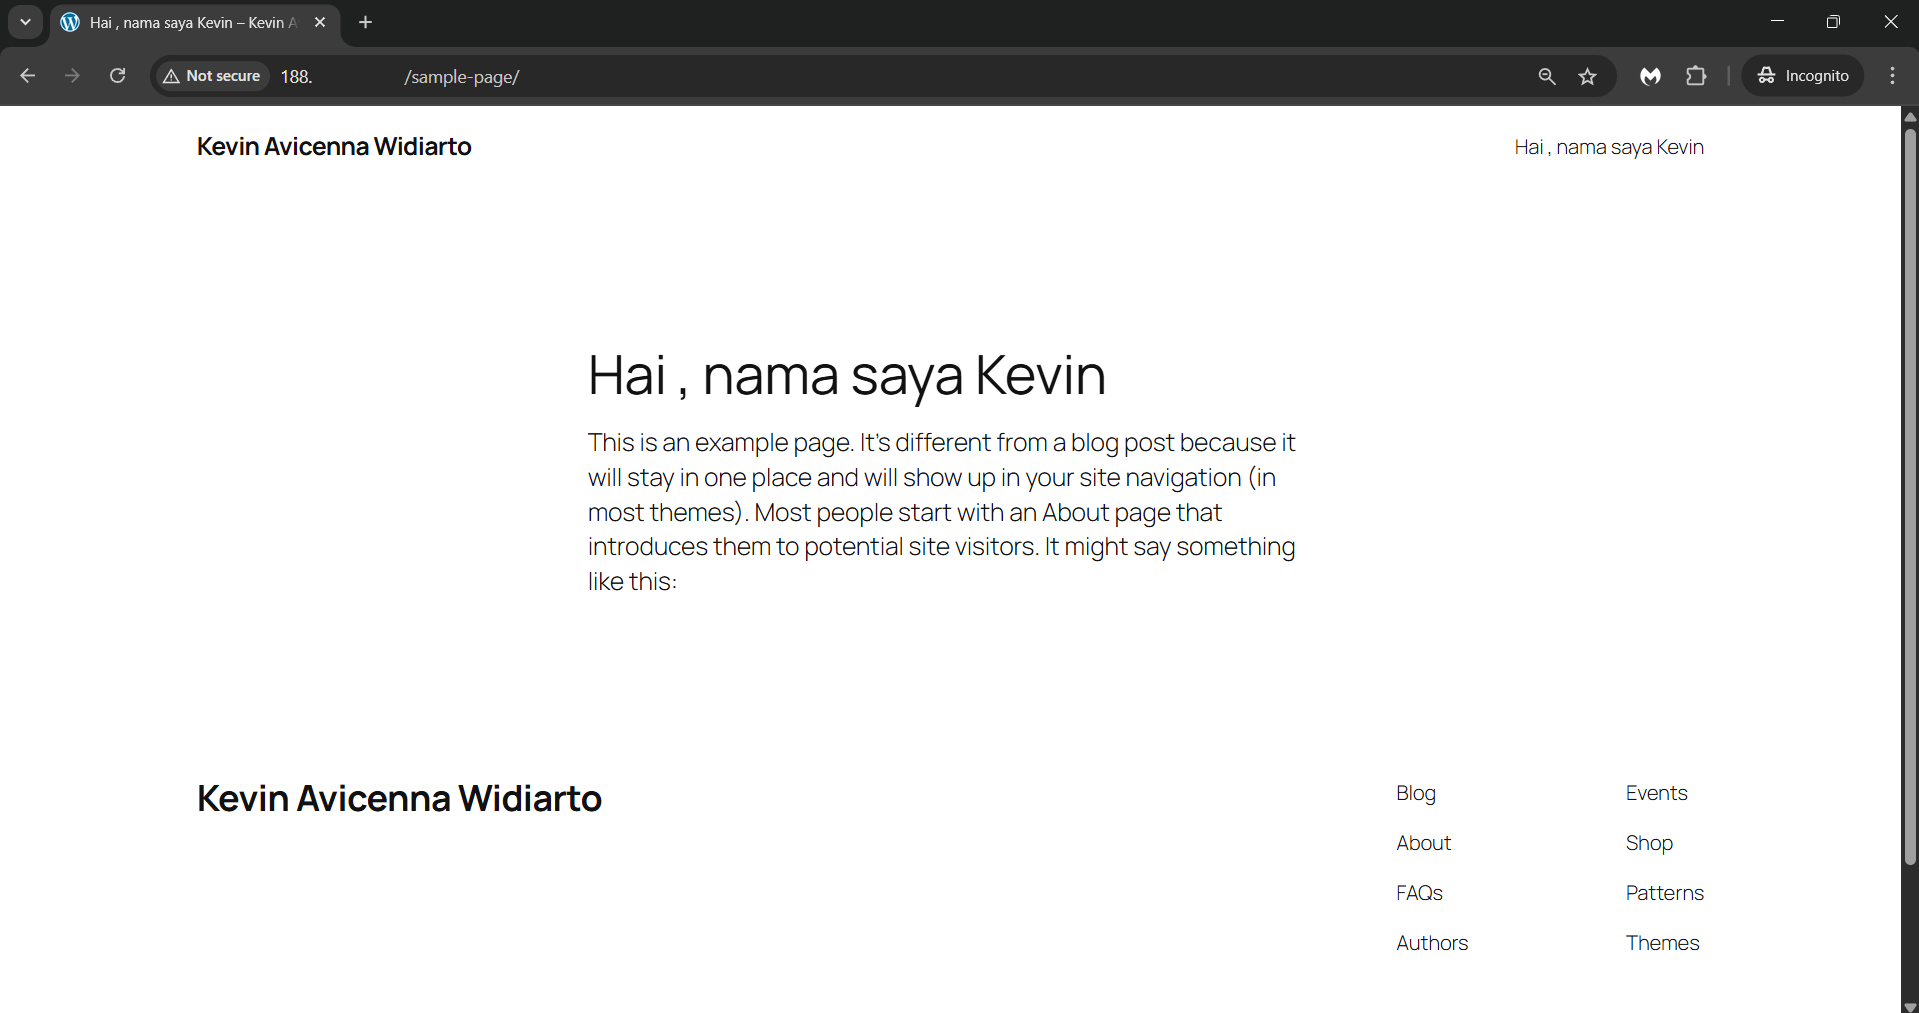
Task: Click the header site title Kevin Avicenna Widiarto
Action: tap(334, 147)
